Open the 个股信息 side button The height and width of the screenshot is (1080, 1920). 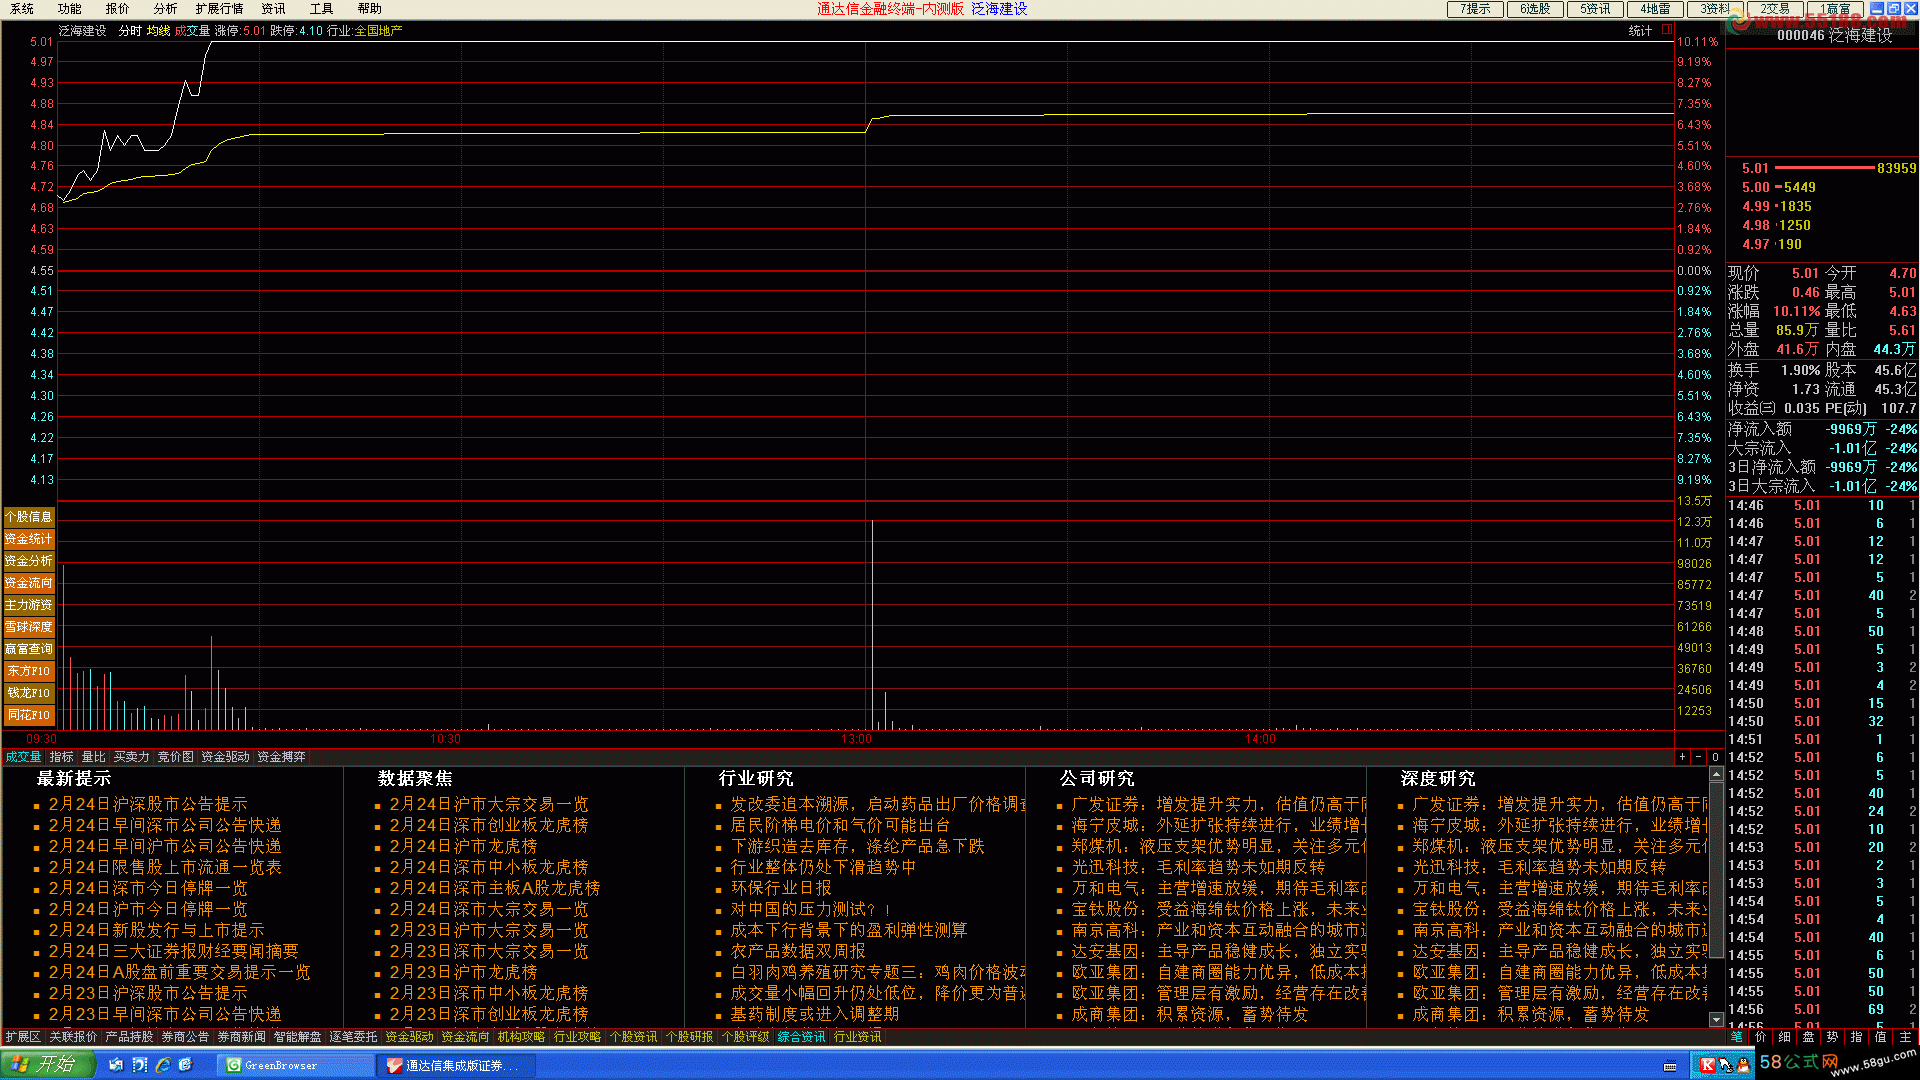29,517
